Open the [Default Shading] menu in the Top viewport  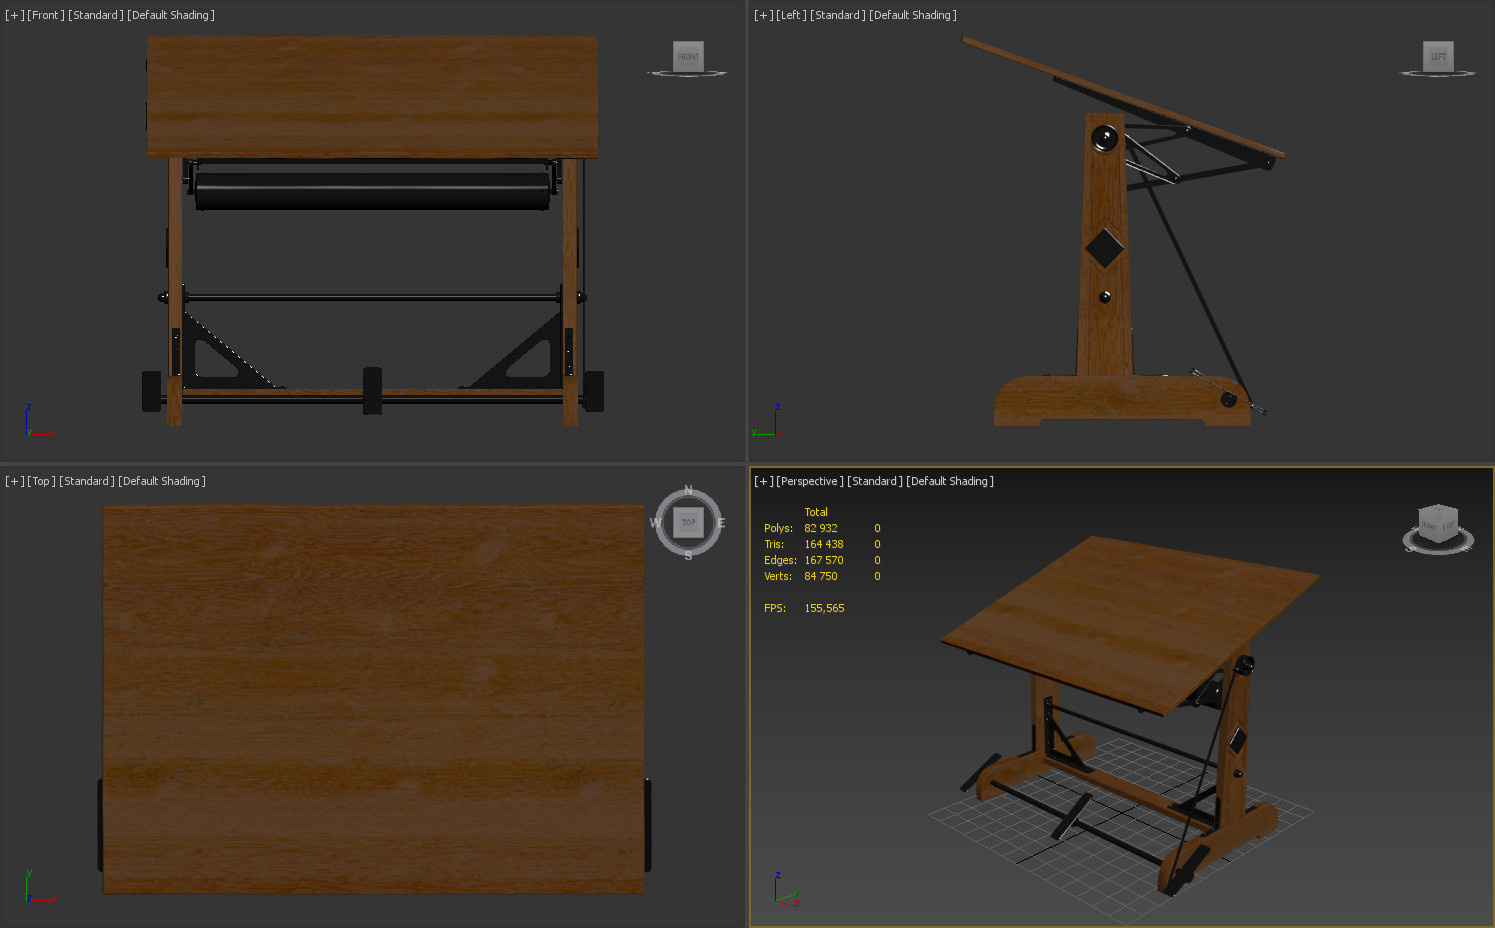coord(162,481)
